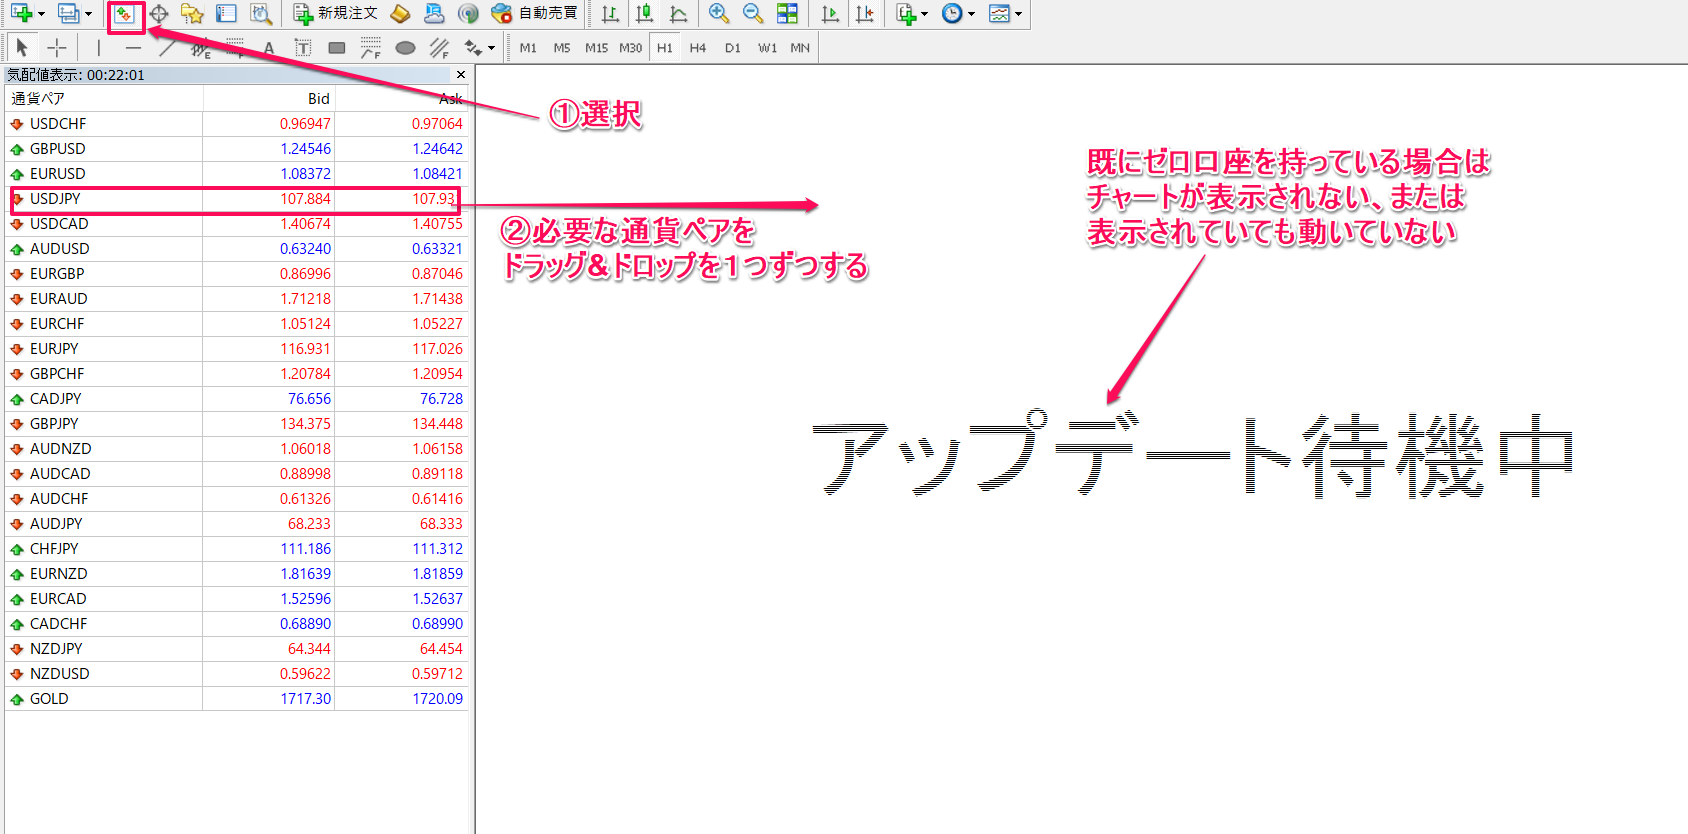This screenshot has height=834, width=1688.
Task: Switch chart to line chart style
Action: coord(679,14)
